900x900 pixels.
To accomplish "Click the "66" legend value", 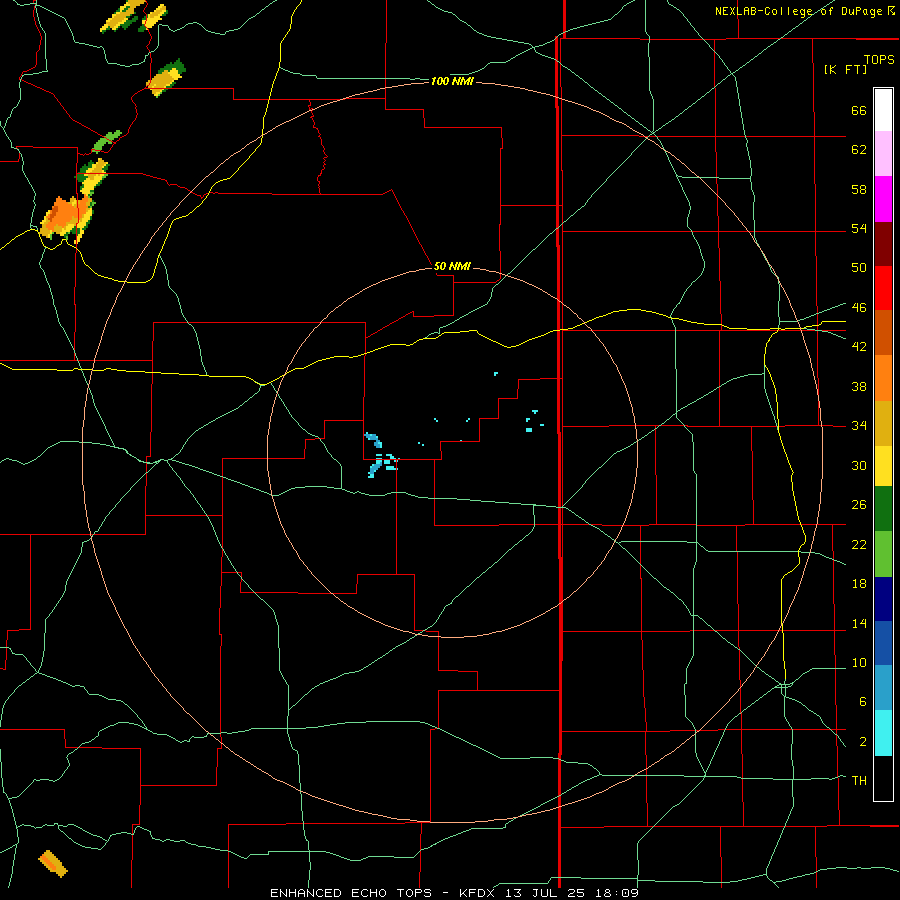I will point(859,110).
